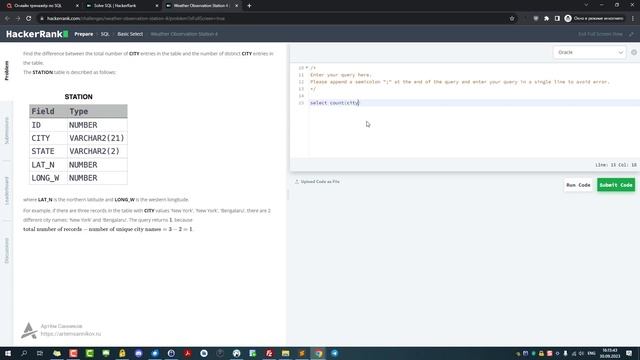Click the VARCHAR2(21) type cell

coord(97,138)
